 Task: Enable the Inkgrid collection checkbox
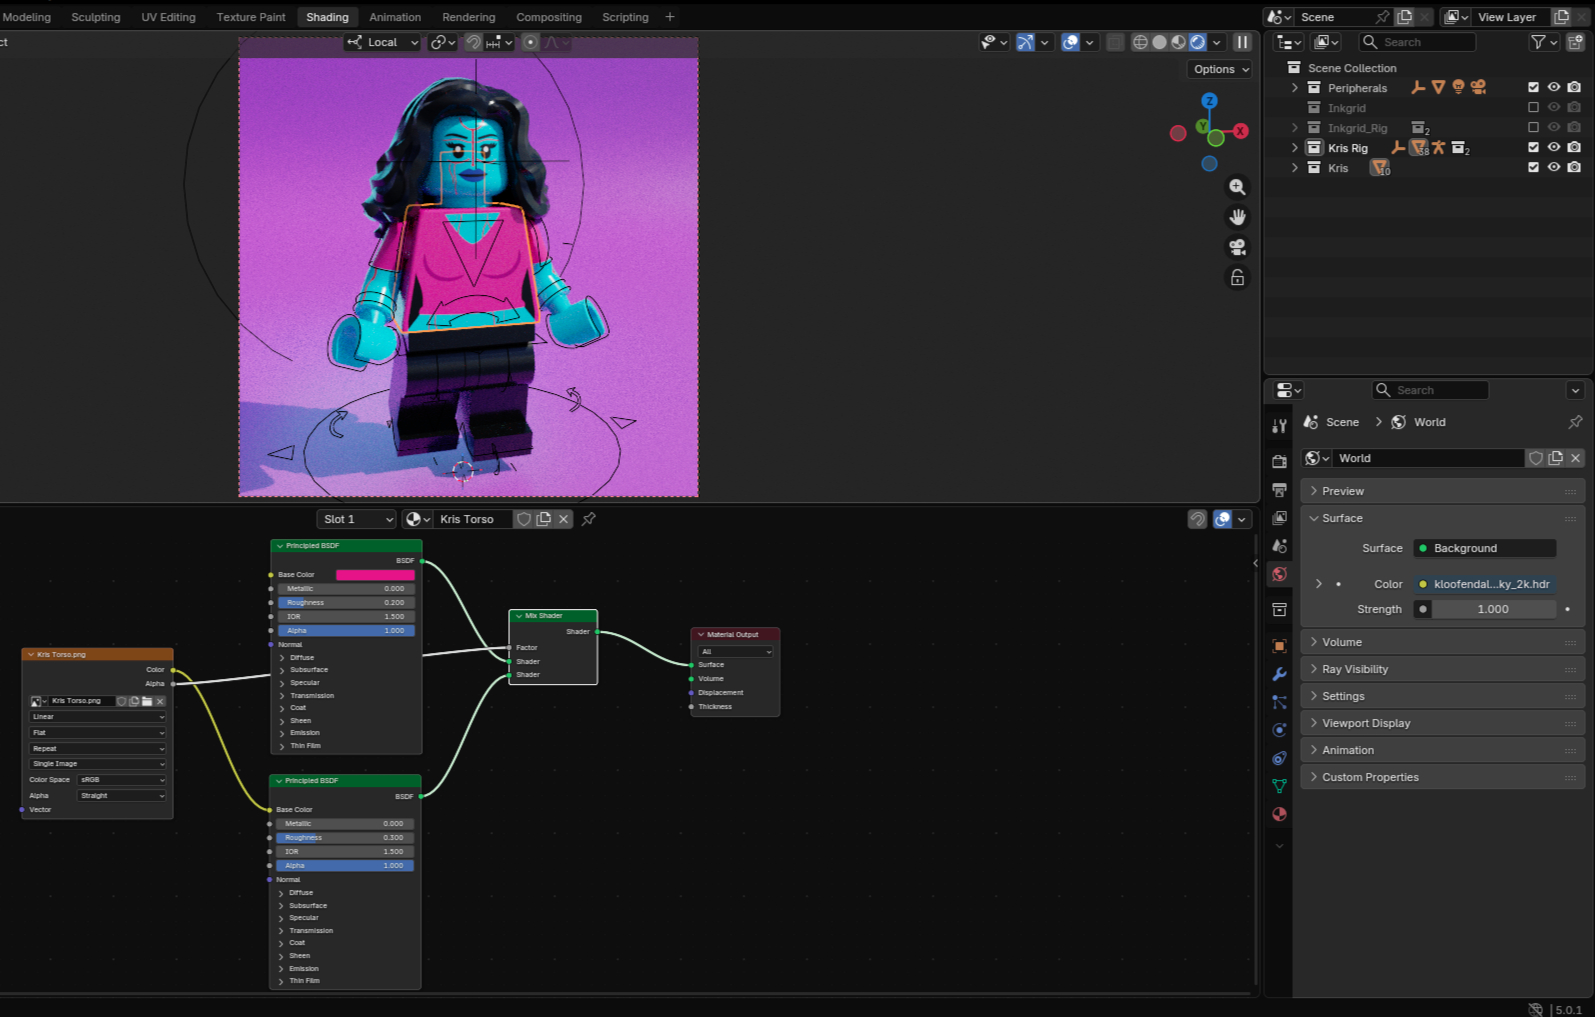click(x=1533, y=108)
